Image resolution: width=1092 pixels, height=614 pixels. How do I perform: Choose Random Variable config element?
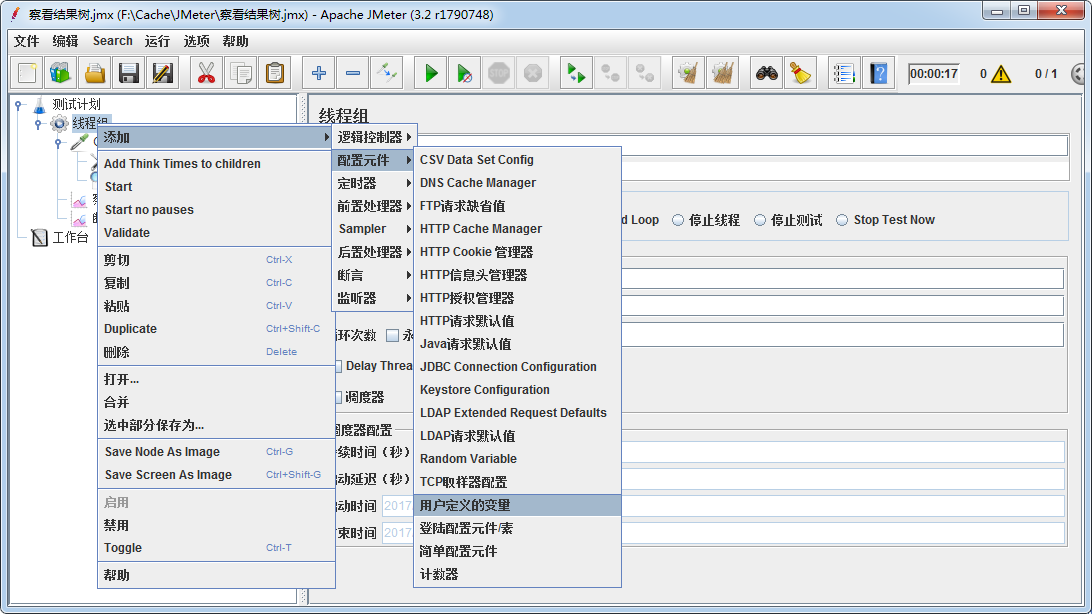(517, 459)
